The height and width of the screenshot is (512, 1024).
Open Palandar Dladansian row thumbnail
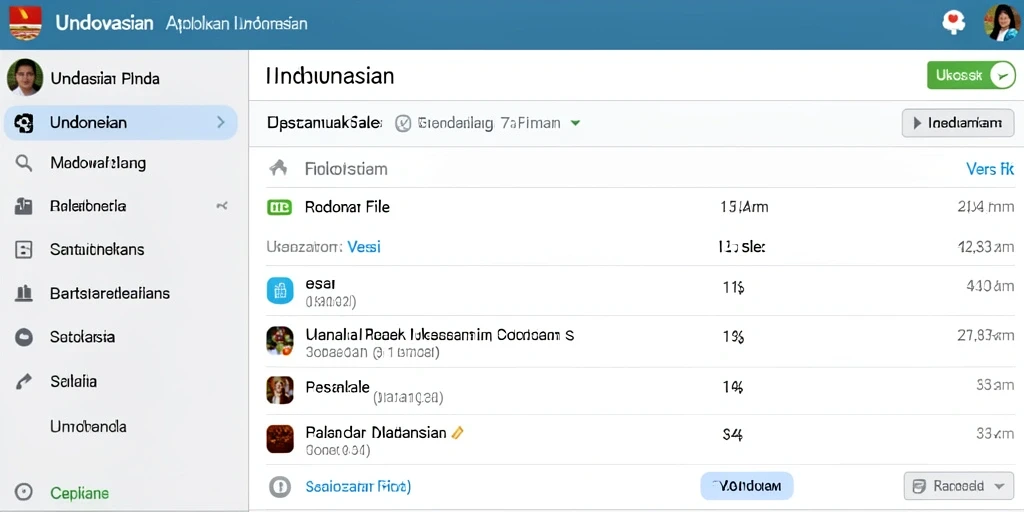tap(280, 439)
